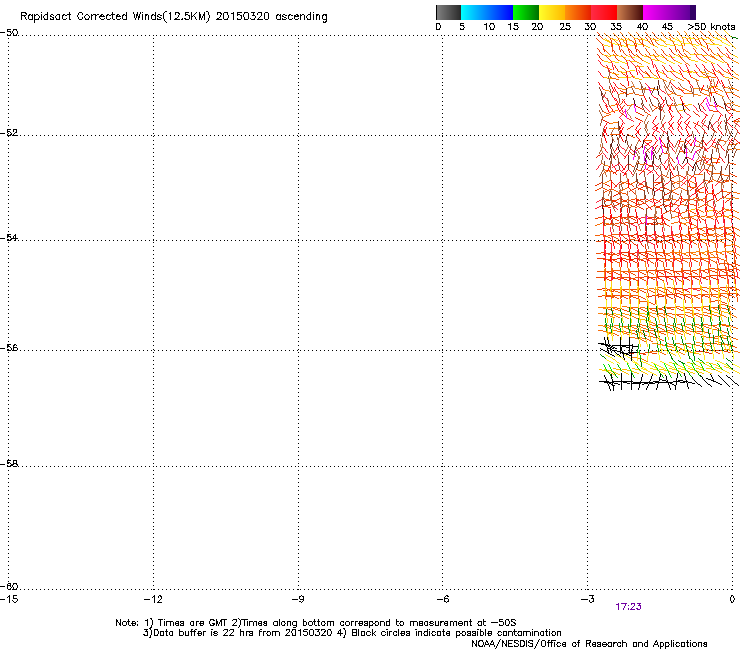Click the NOAA/NESDIS credit line
Screen dimensions: 740x650
click(x=589, y=644)
